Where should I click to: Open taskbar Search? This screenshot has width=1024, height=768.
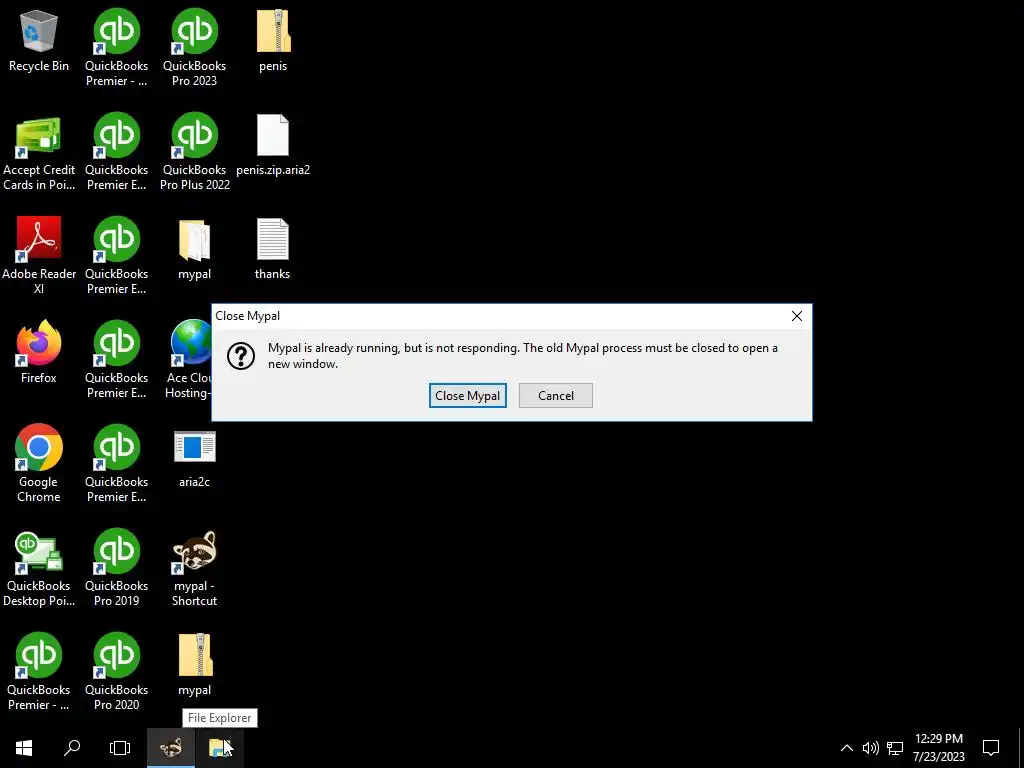[72, 748]
